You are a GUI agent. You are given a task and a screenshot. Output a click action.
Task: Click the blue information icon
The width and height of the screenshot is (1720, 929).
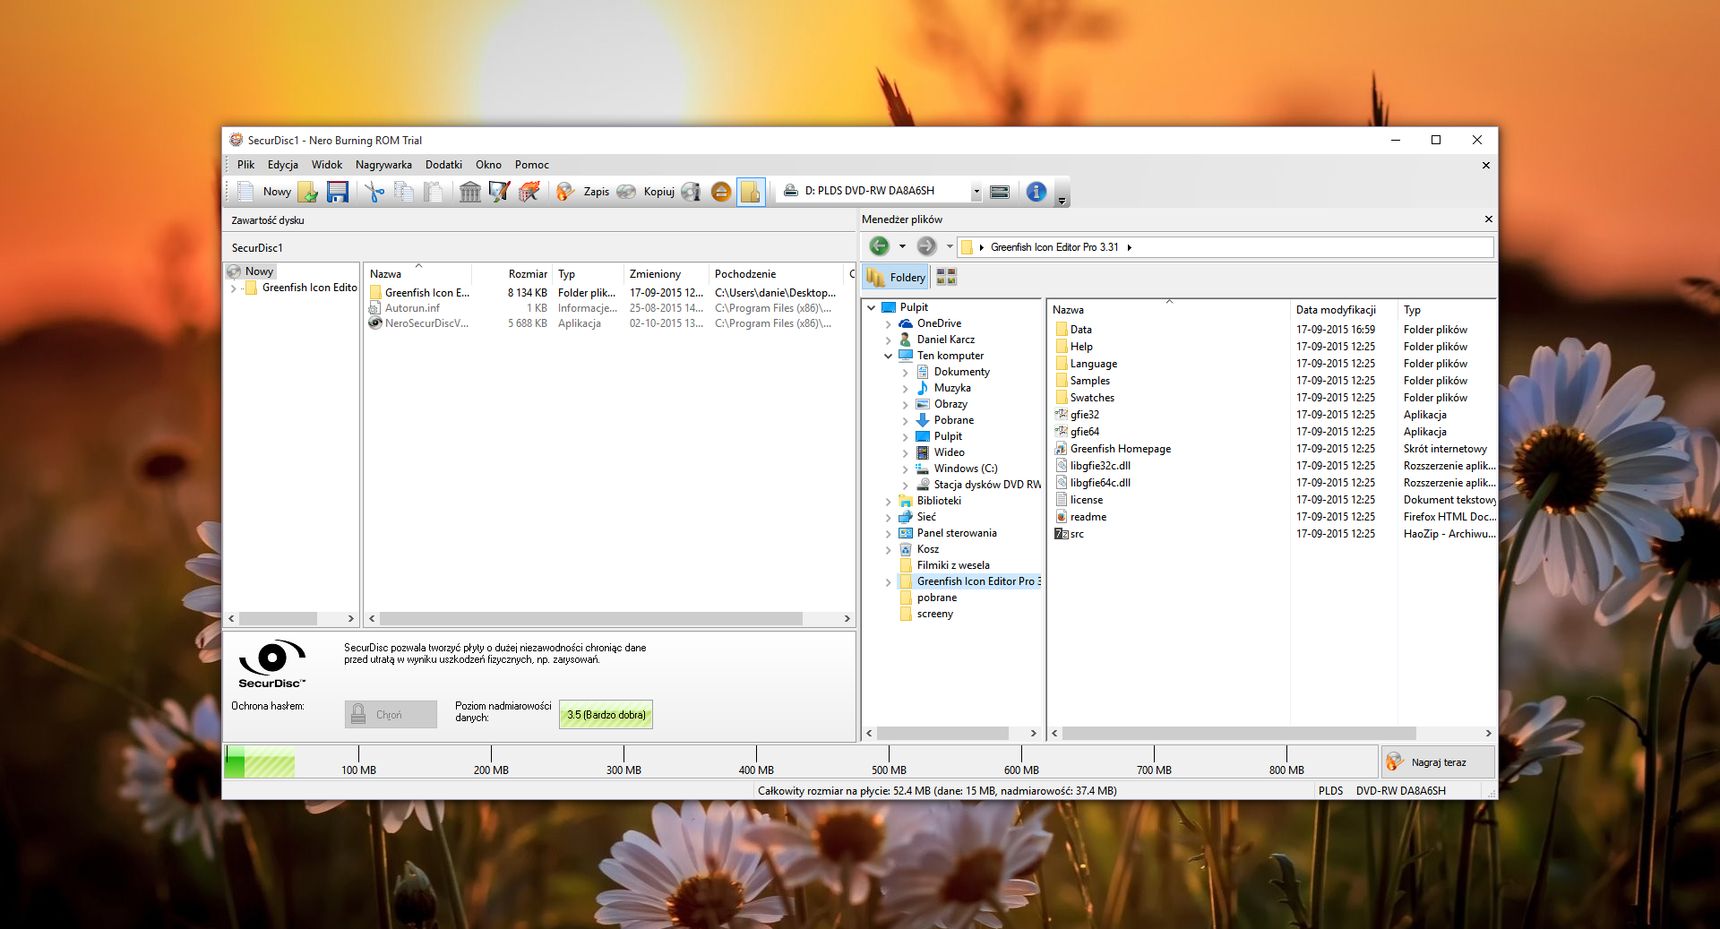coord(1036,191)
